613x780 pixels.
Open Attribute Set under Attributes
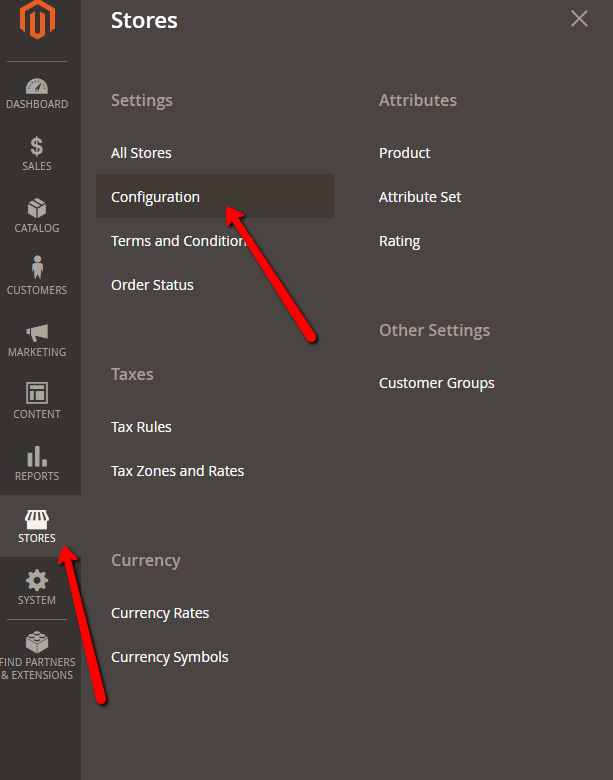(x=420, y=197)
